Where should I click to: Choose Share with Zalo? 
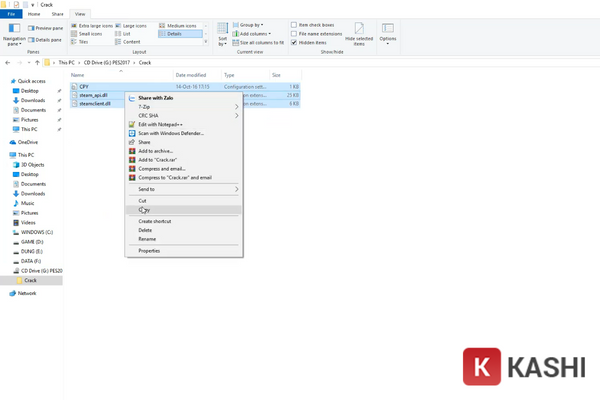184,98
